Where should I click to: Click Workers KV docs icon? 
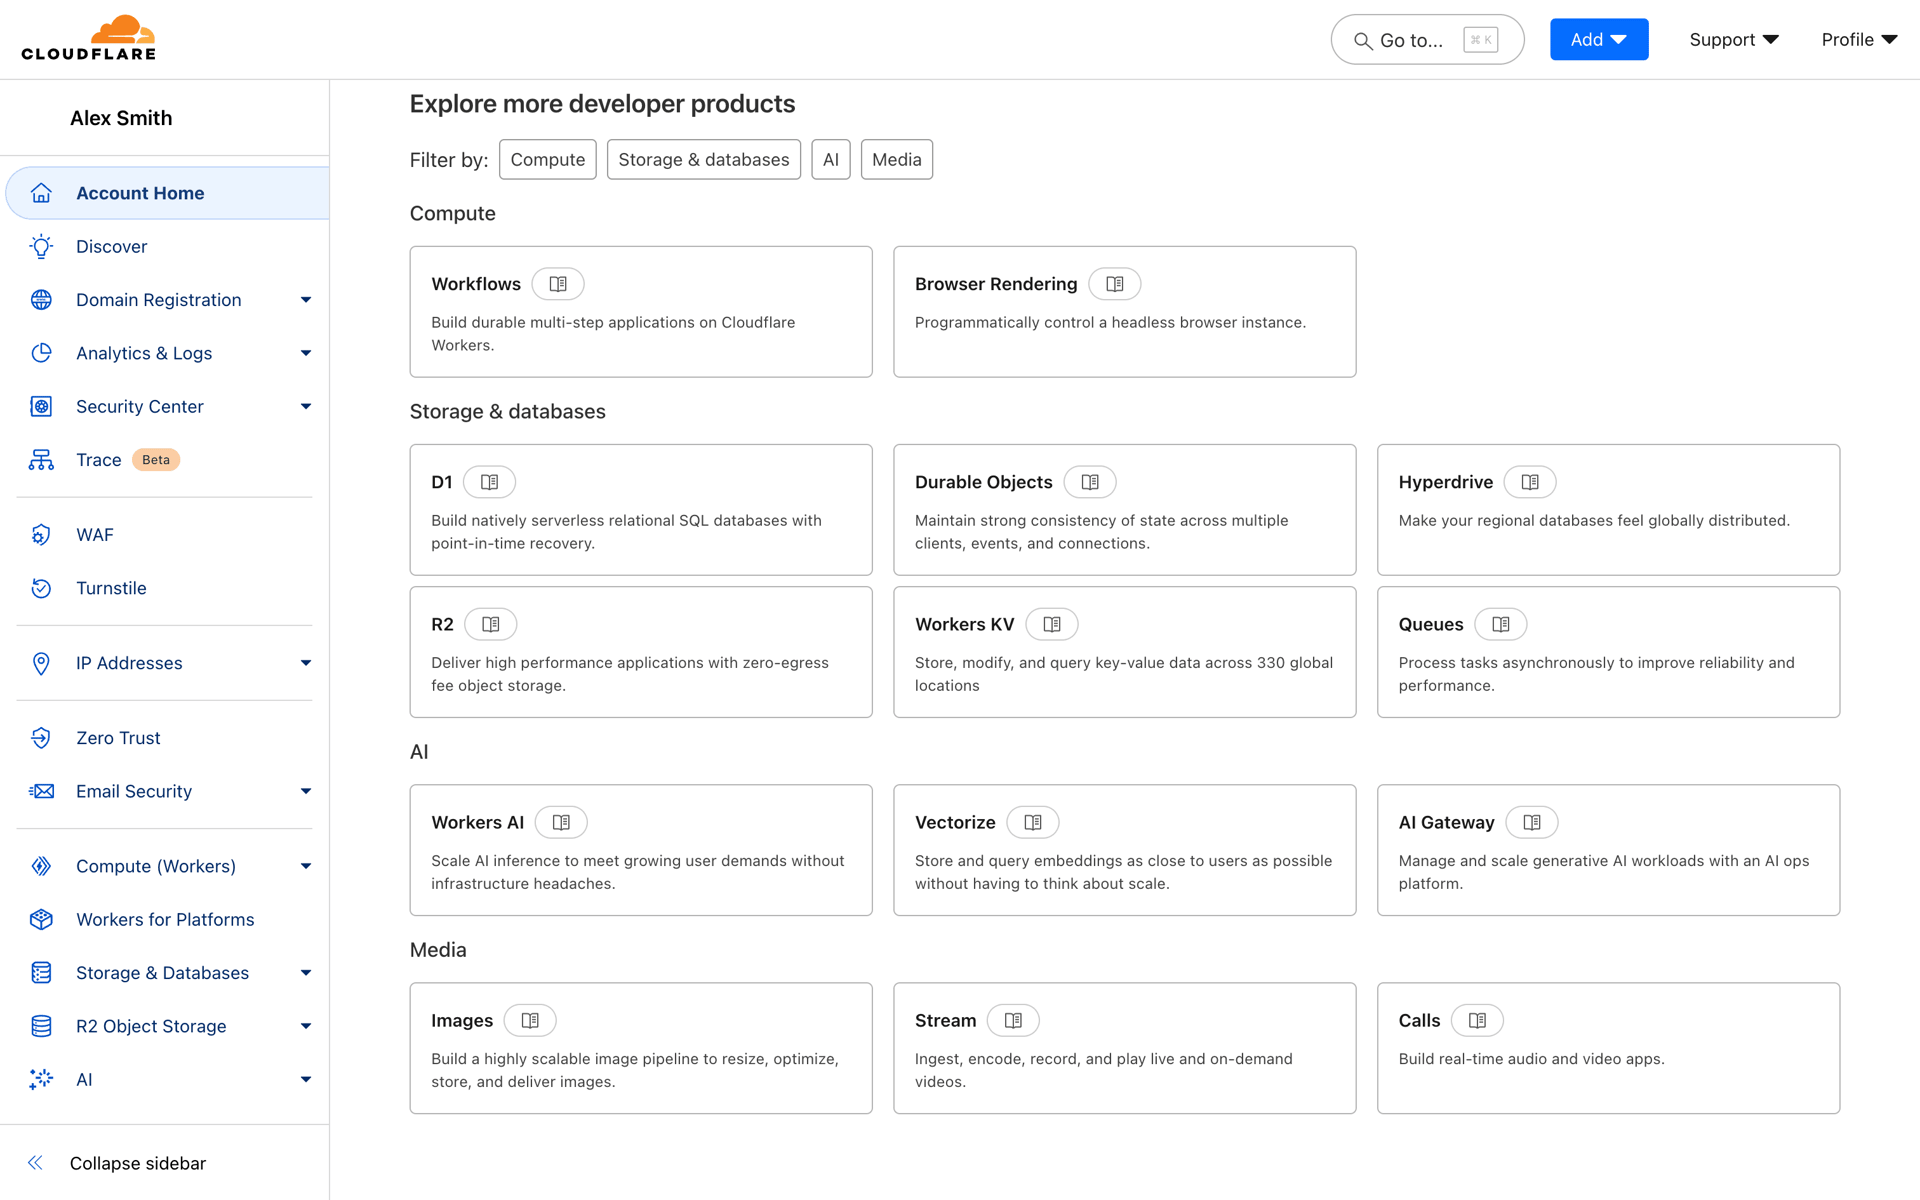1052,624
